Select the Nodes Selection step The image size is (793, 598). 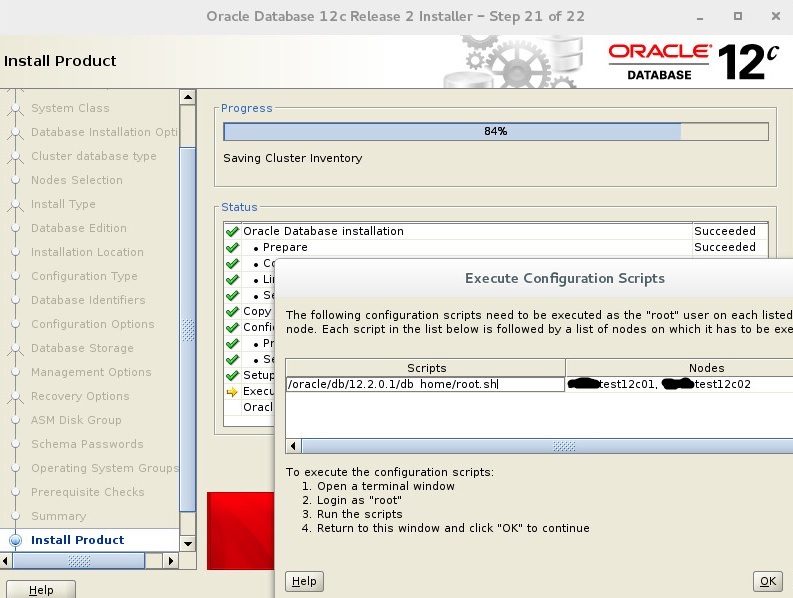77,180
